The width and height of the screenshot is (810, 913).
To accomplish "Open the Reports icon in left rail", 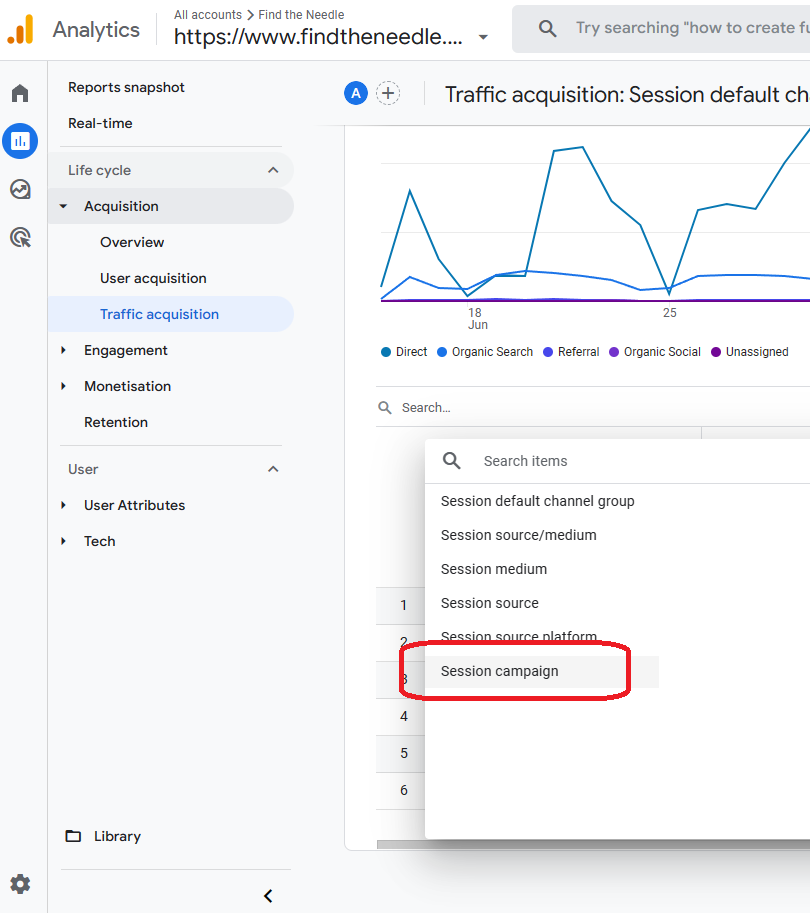I will pyautogui.click(x=20, y=141).
